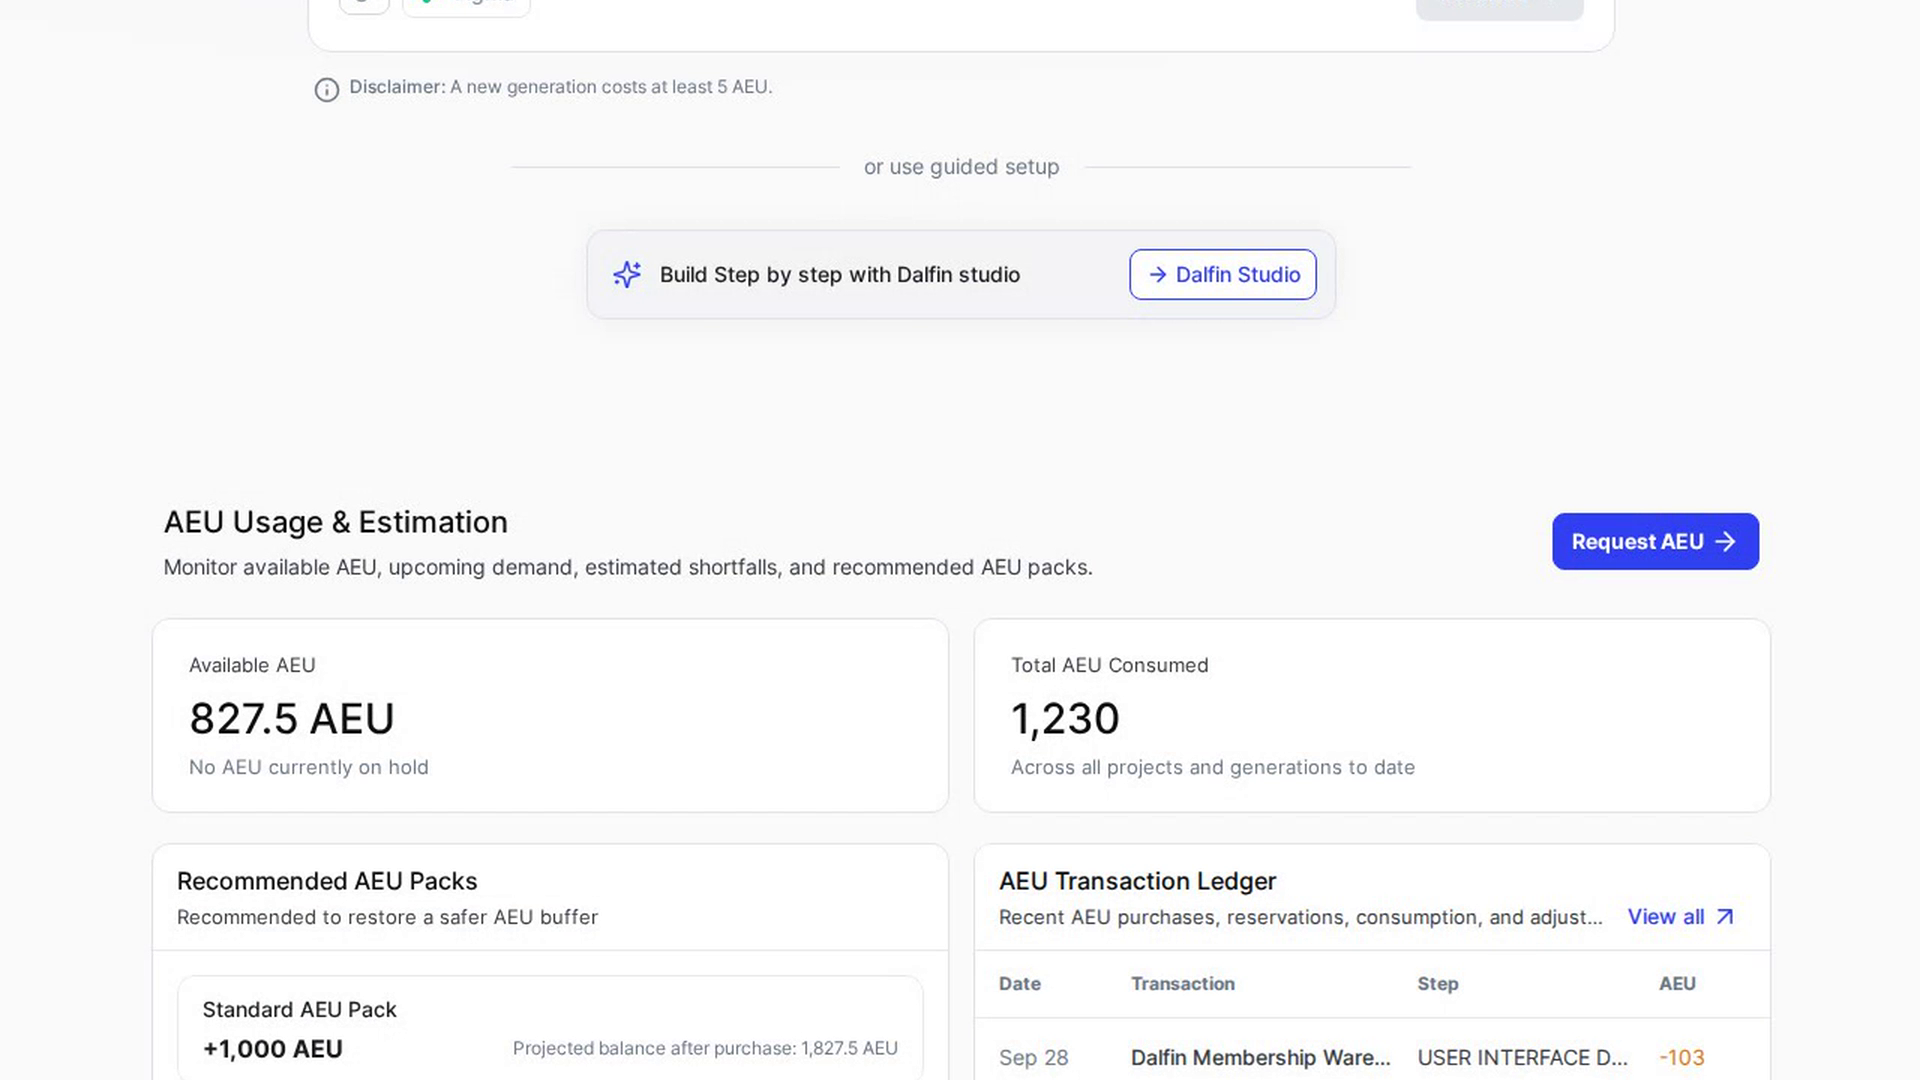Click the arrow icon next to View all
The image size is (1920, 1080).
1724,917
